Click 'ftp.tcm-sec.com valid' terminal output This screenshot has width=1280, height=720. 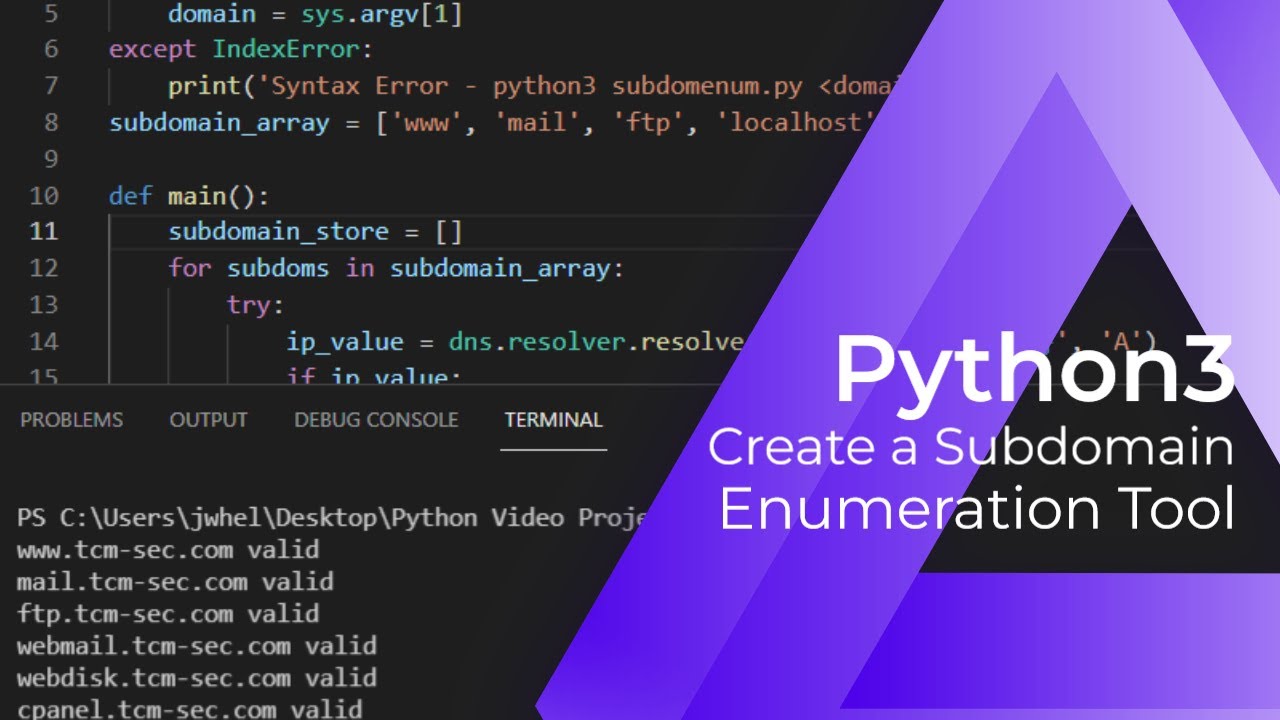[168, 613]
